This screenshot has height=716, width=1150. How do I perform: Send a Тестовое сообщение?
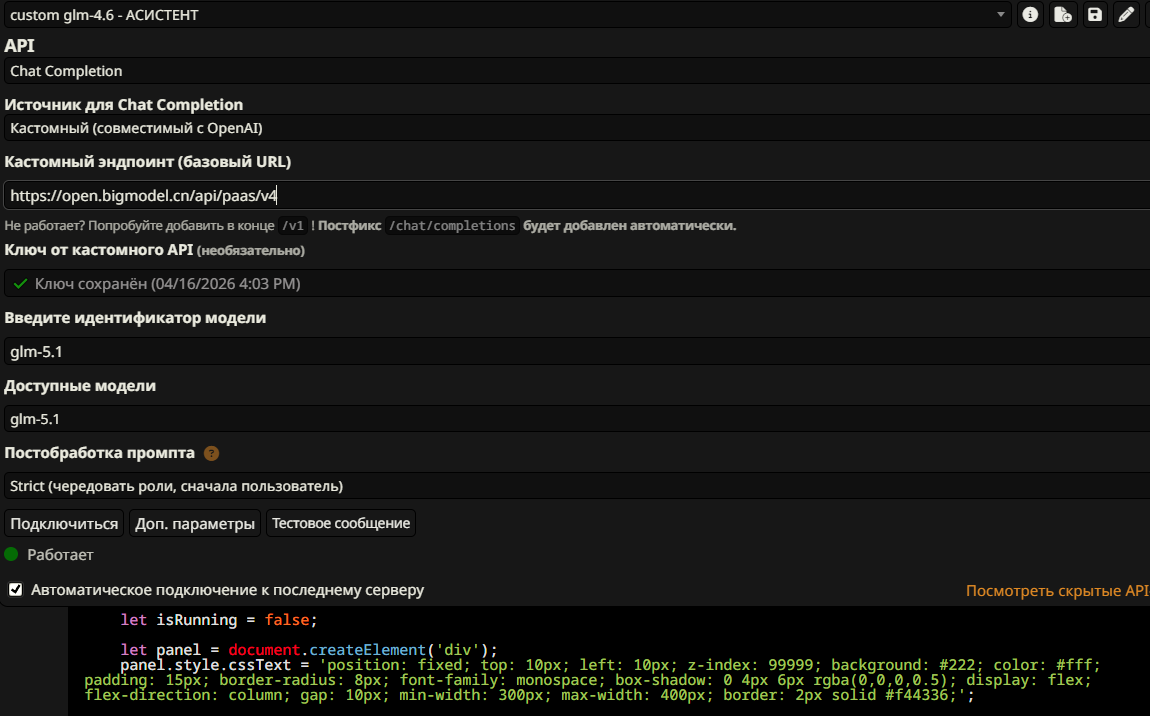tap(341, 524)
